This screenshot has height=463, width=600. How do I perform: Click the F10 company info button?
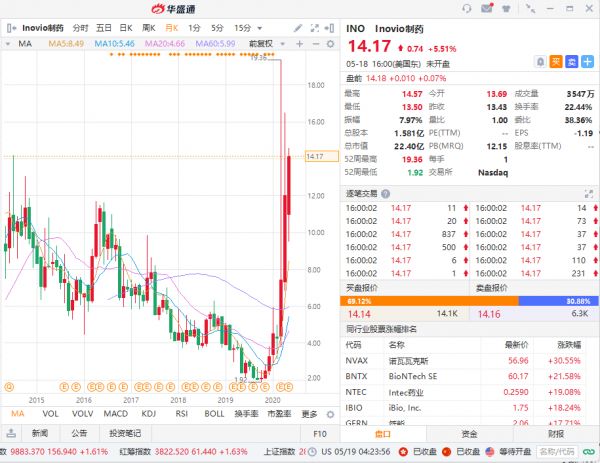click(x=320, y=433)
